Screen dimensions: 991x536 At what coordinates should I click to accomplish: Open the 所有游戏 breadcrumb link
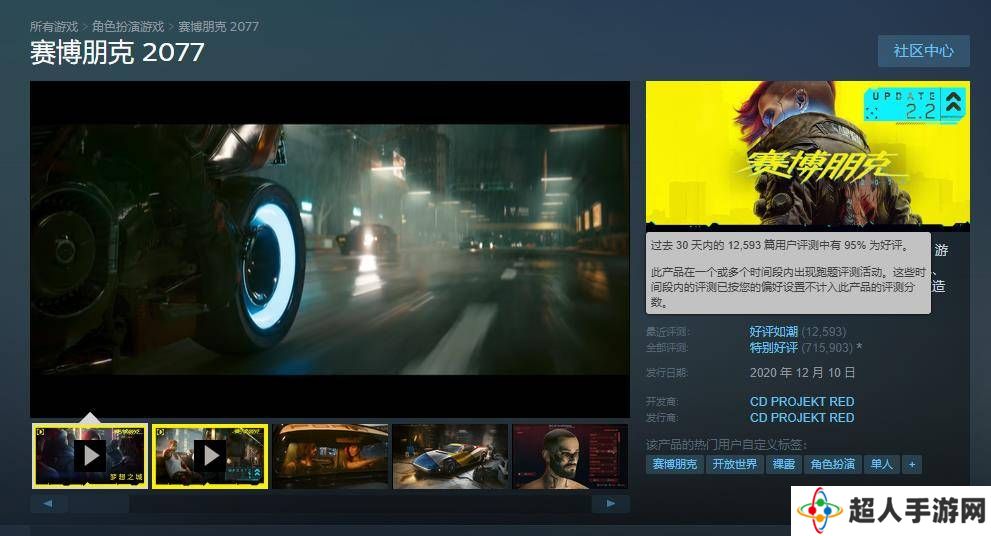click(x=54, y=27)
